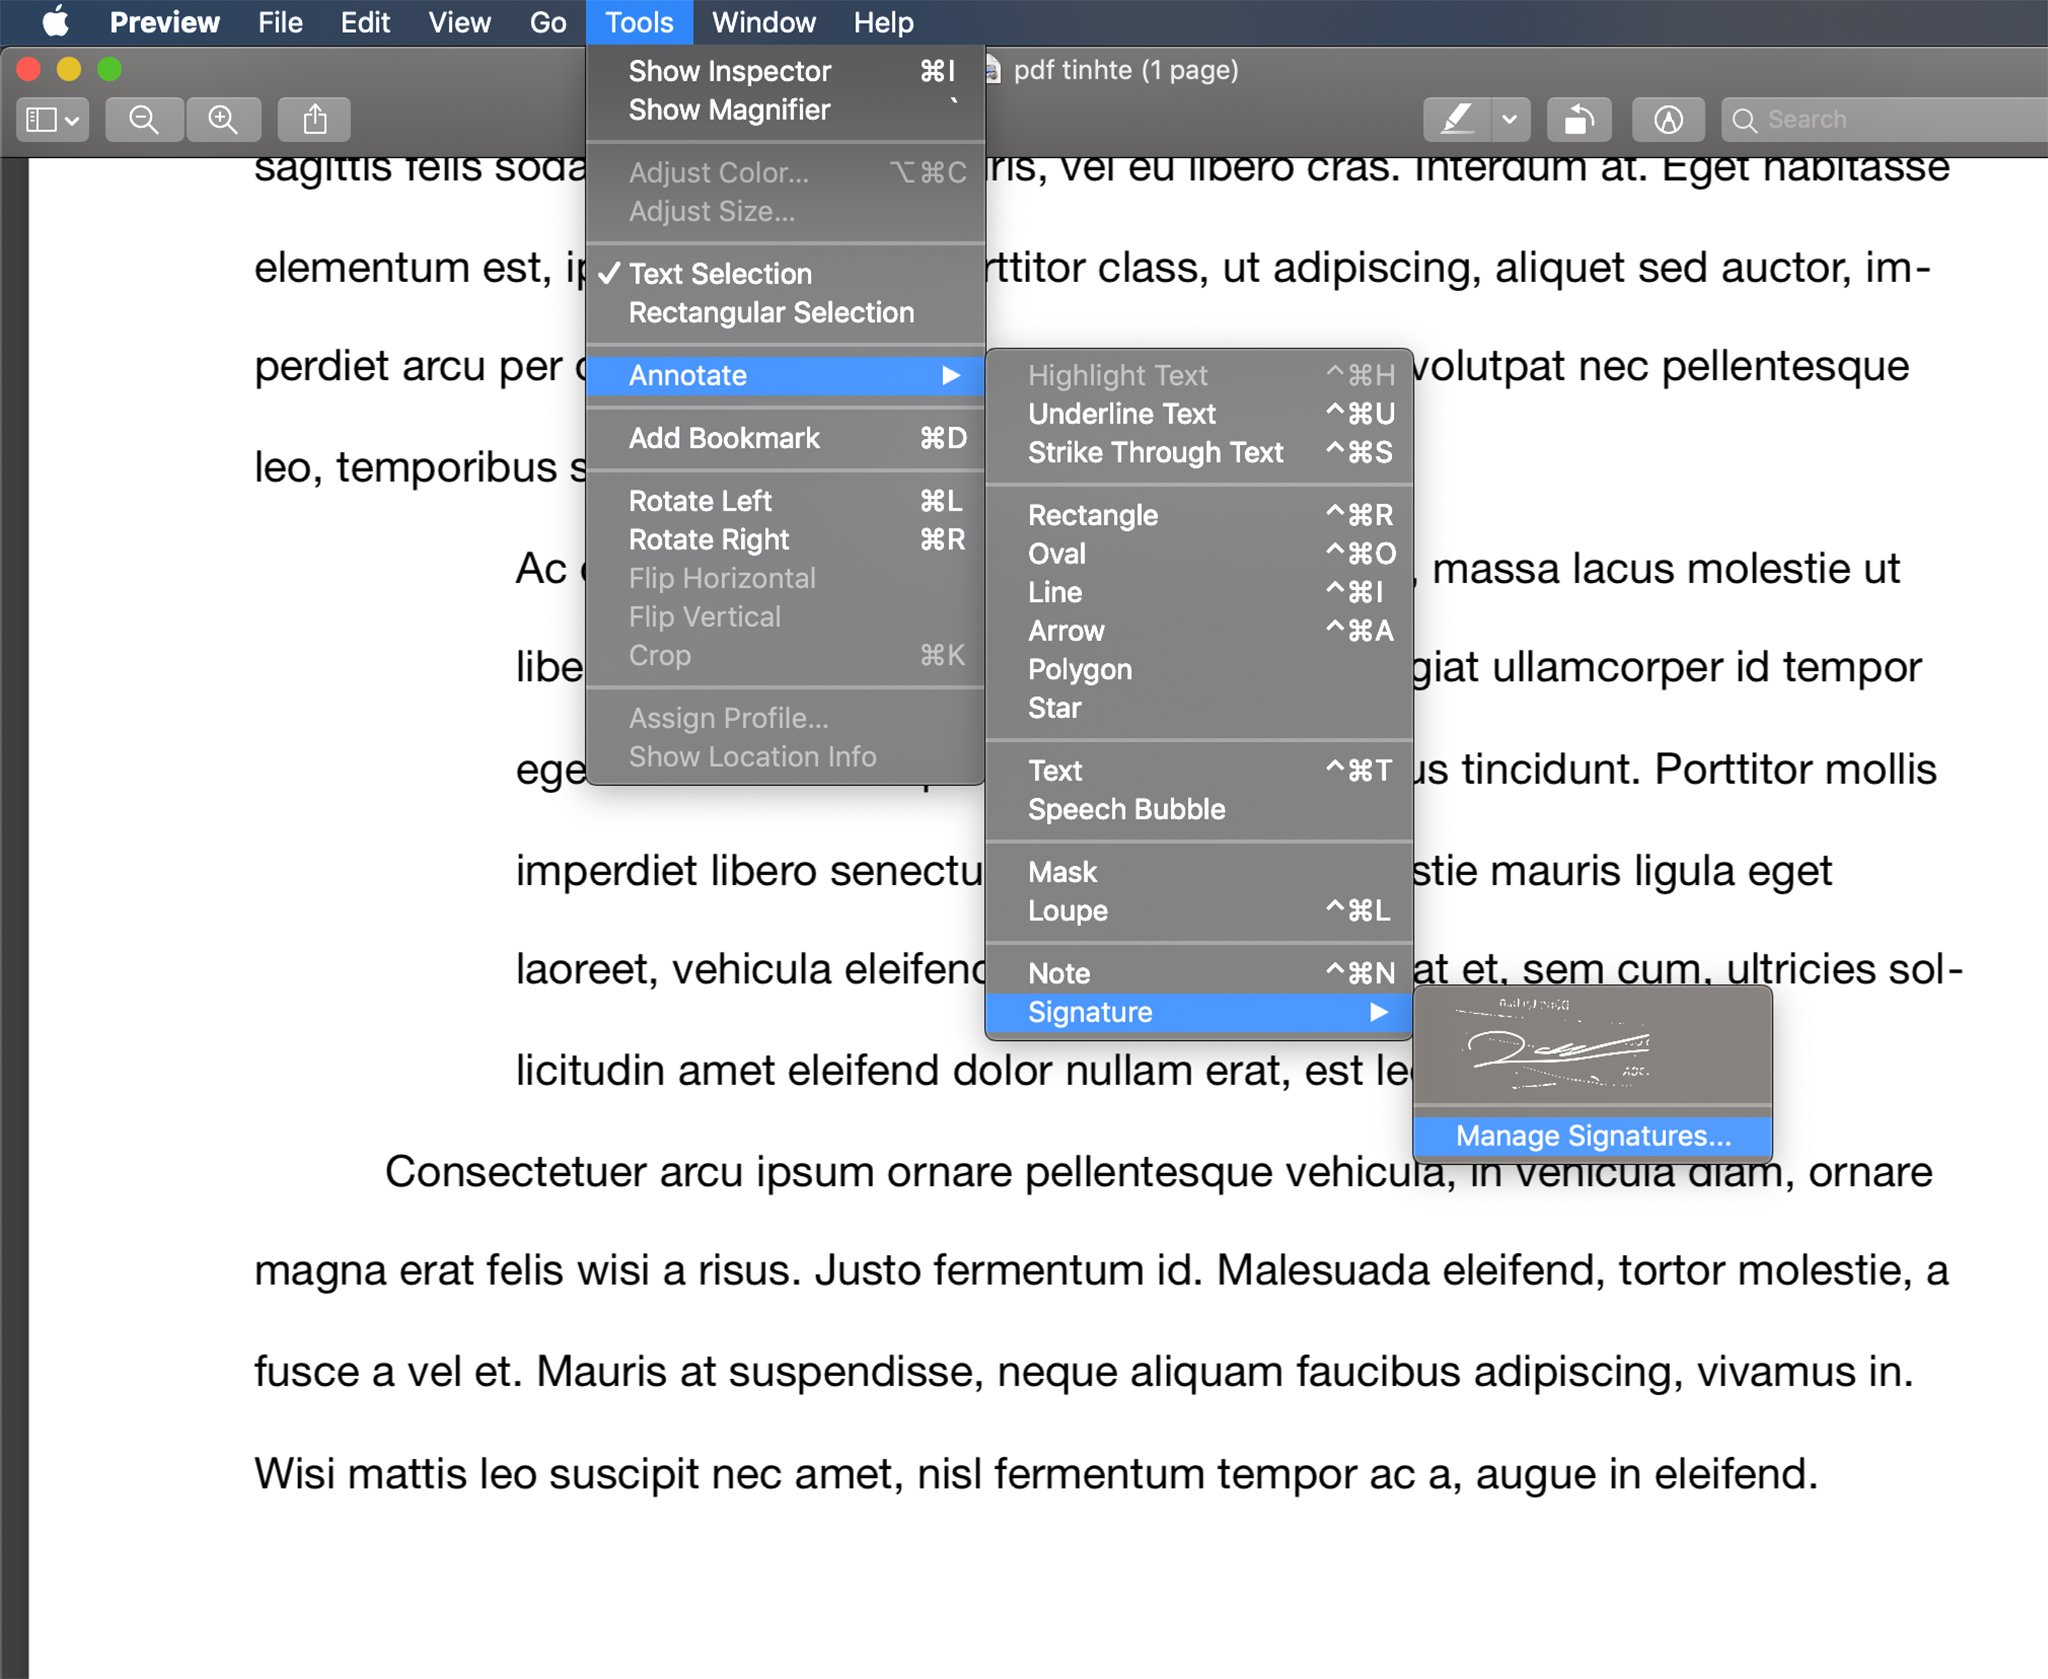Select Oval annotation
Screen dimensions: 2048x1679
click(1199, 554)
